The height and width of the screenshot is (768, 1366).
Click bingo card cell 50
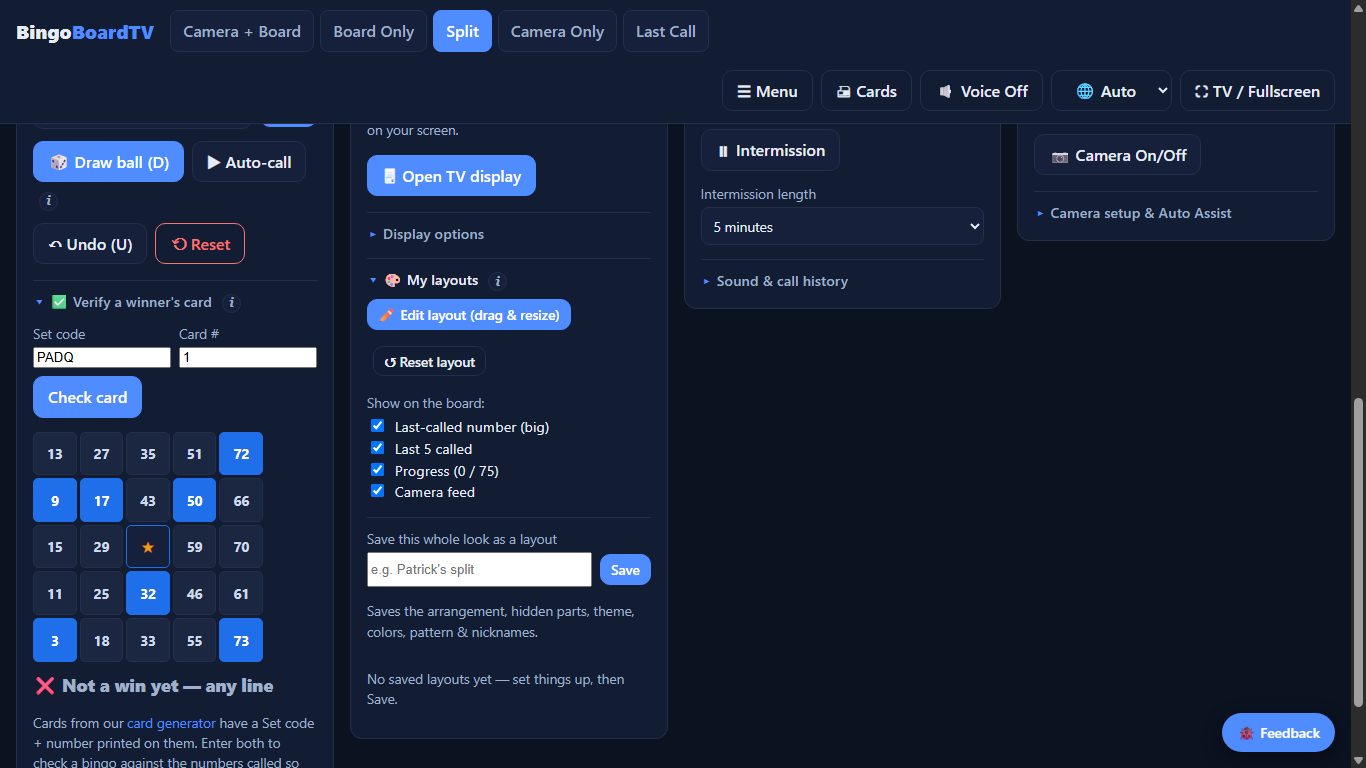(194, 500)
